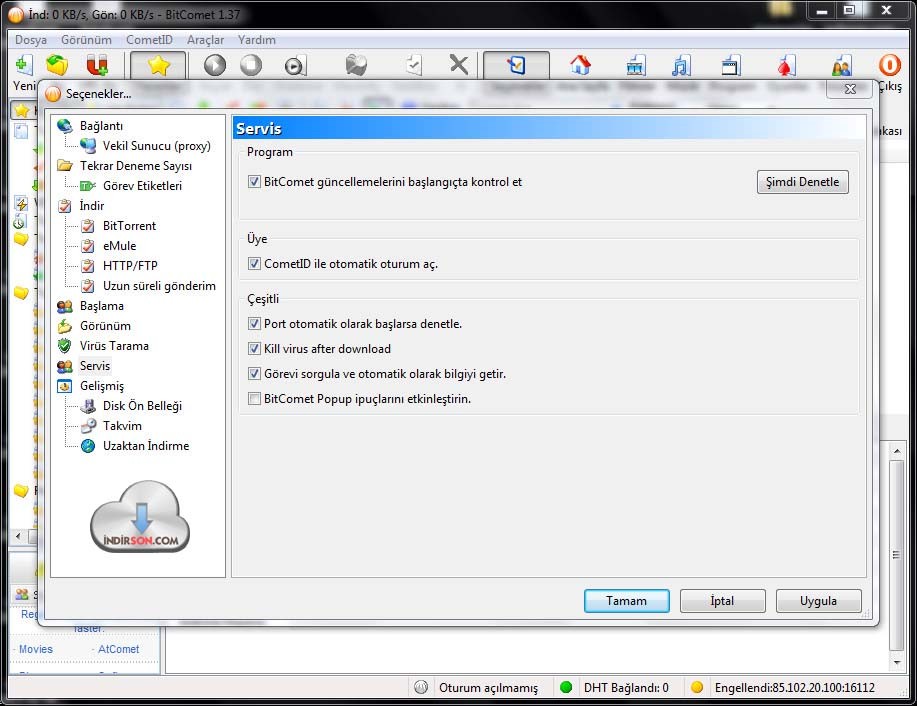The width and height of the screenshot is (917, 706).
Task: Open Uzaktan İndirme settings
Action: [x=146, y=446]
